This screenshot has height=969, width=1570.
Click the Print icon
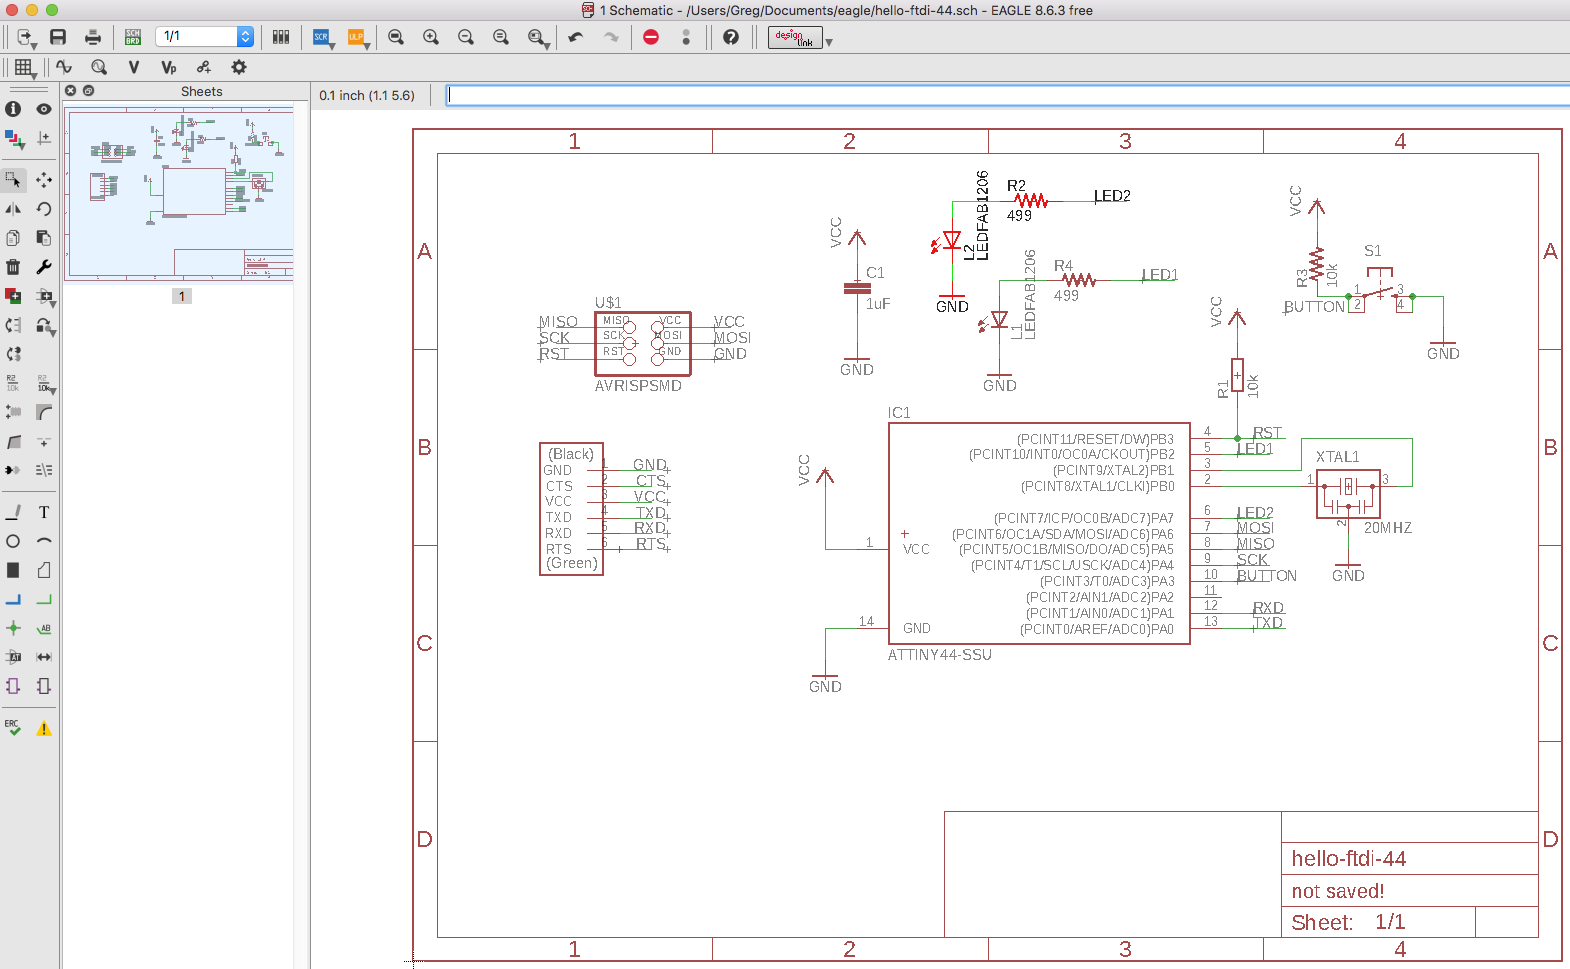click(x=93, y=37)
